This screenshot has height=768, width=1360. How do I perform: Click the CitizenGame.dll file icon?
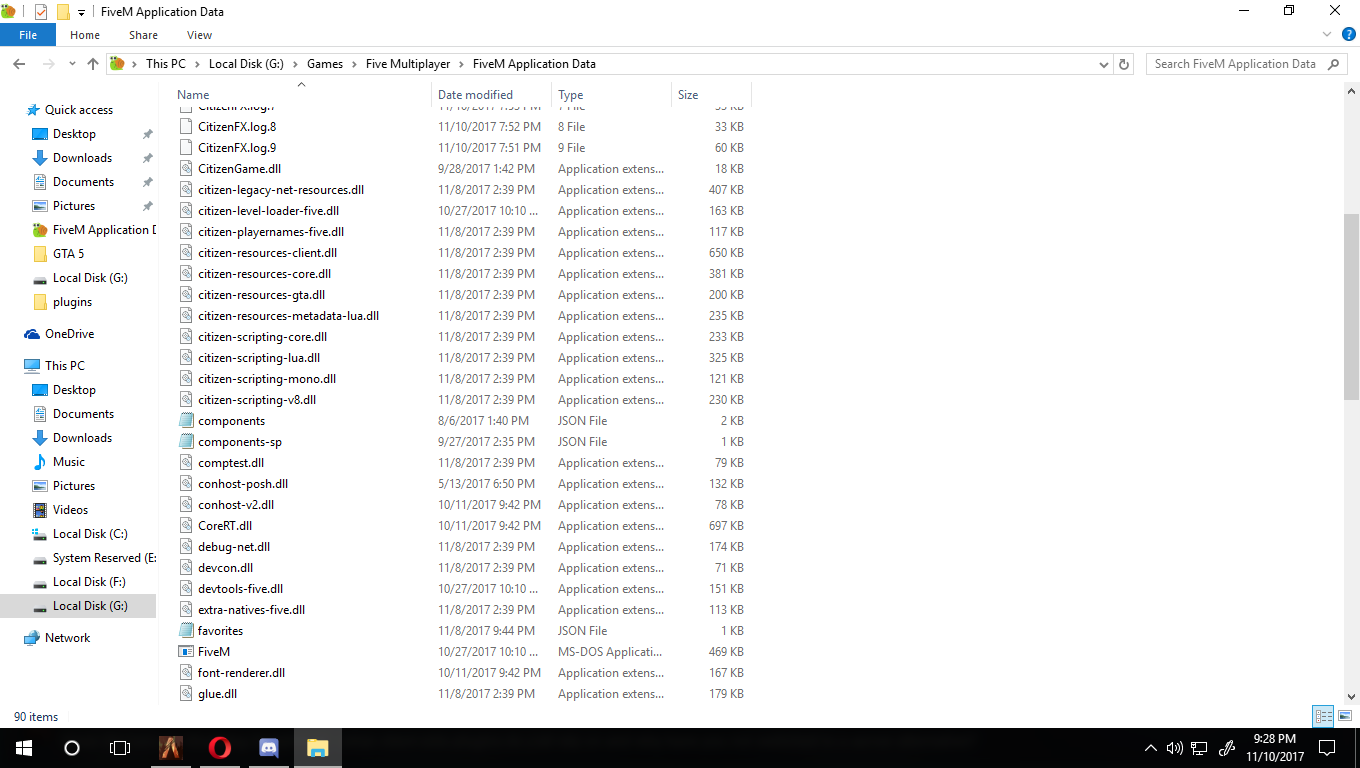(186, 169)
